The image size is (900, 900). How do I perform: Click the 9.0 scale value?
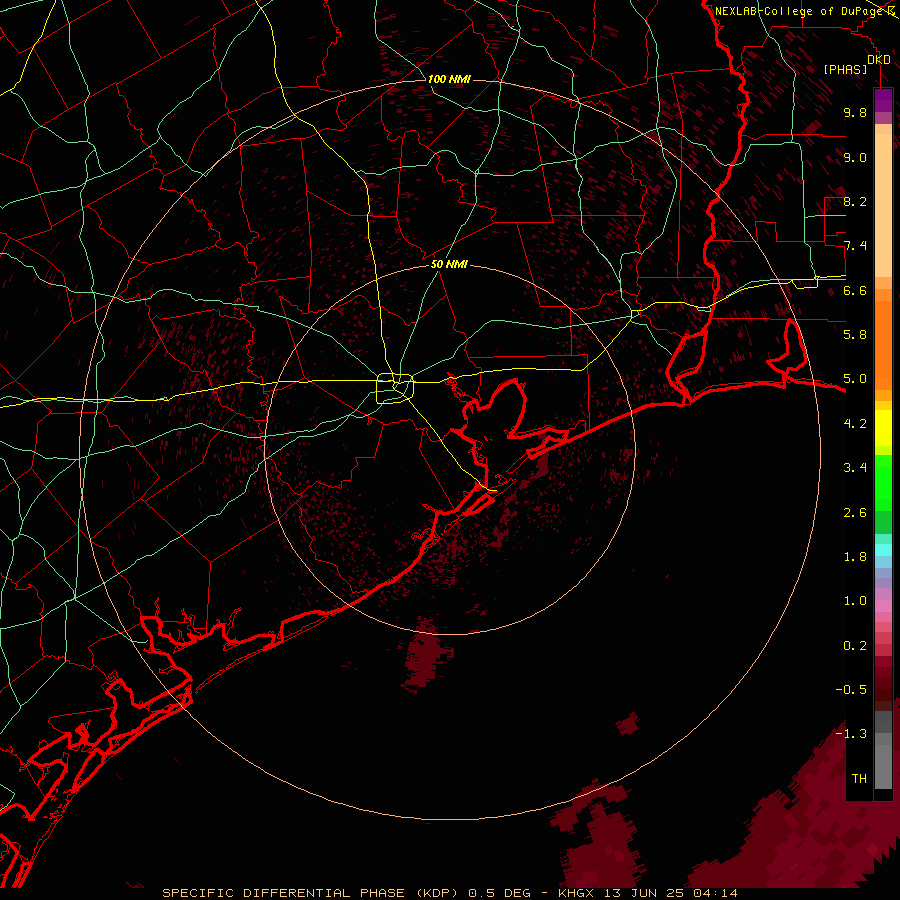(x=855, y=157)
